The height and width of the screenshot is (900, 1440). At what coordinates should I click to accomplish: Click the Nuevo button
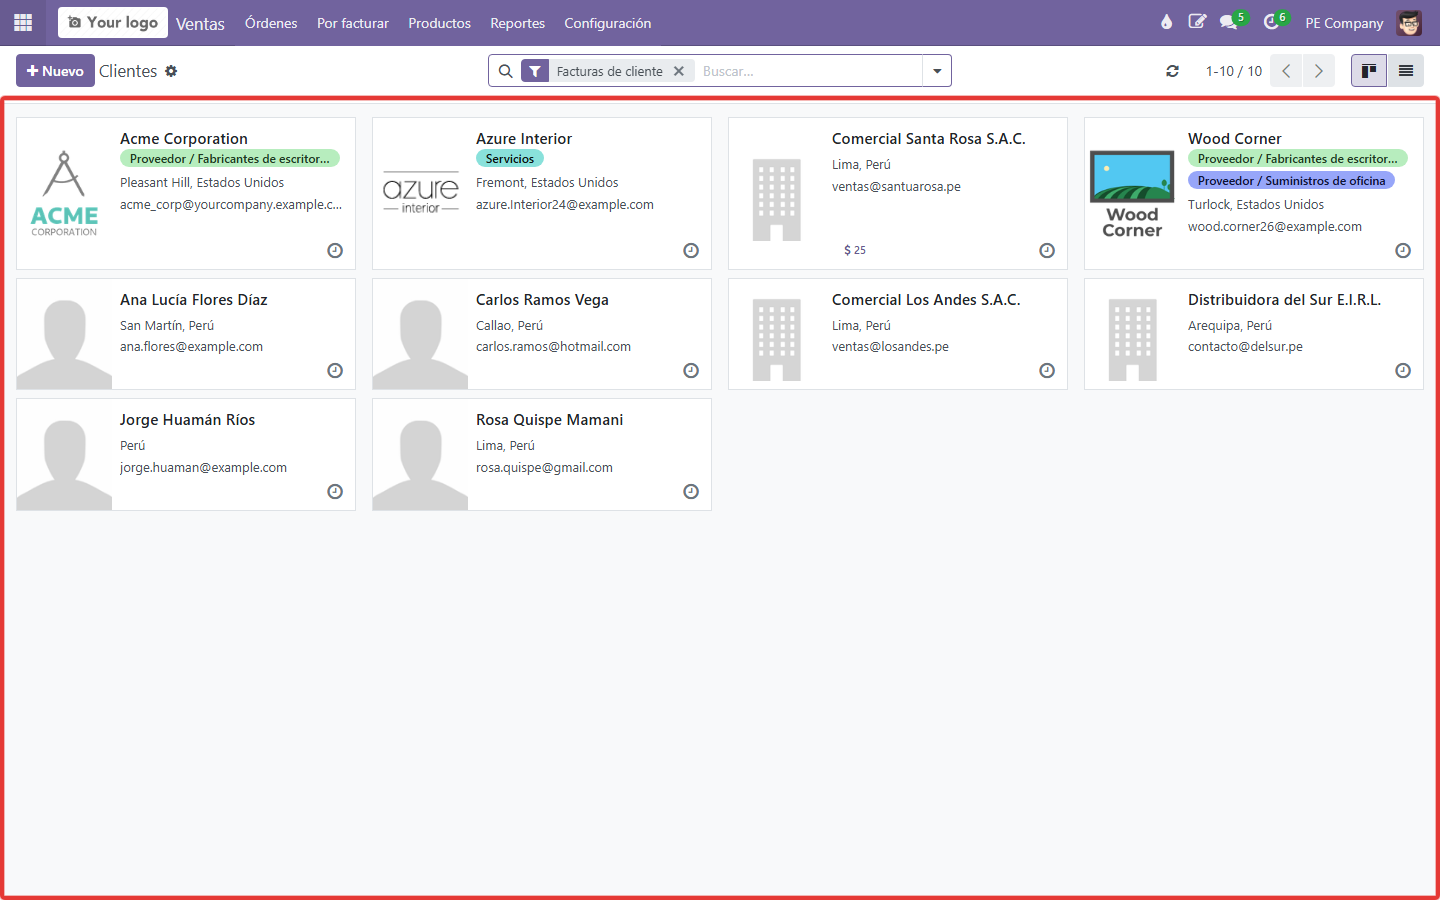tap(55, 71)
